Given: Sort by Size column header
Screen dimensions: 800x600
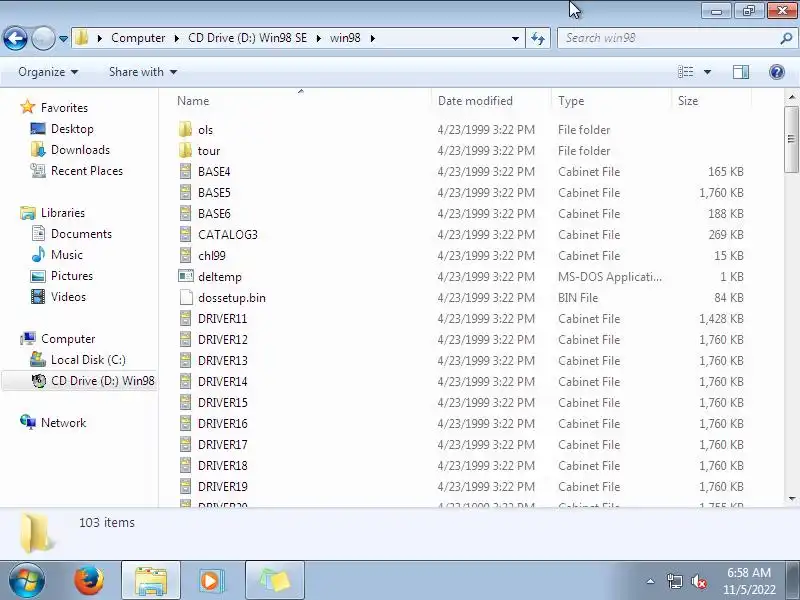Looking at the screenshot, I should tap(688, 101).
